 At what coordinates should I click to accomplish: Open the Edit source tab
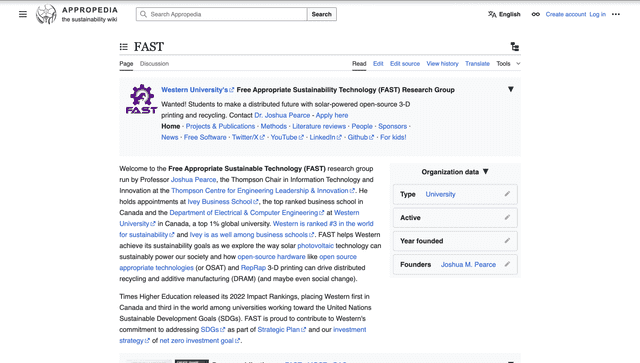405,64
